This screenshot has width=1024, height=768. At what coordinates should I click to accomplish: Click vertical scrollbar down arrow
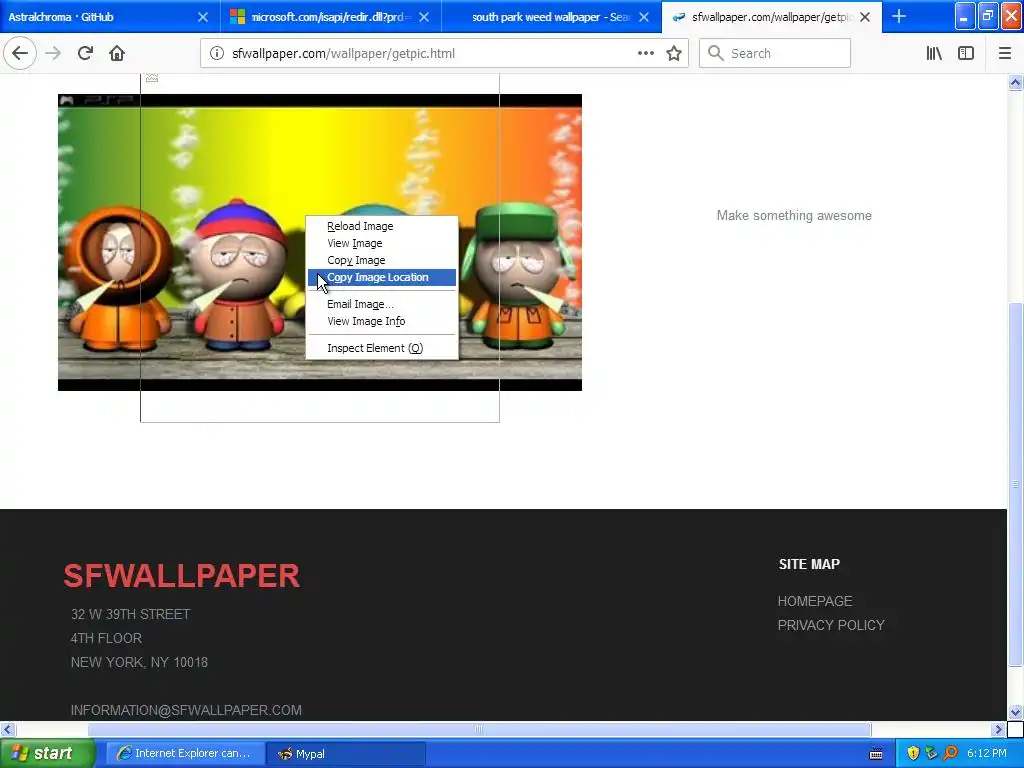point(1015,712)
